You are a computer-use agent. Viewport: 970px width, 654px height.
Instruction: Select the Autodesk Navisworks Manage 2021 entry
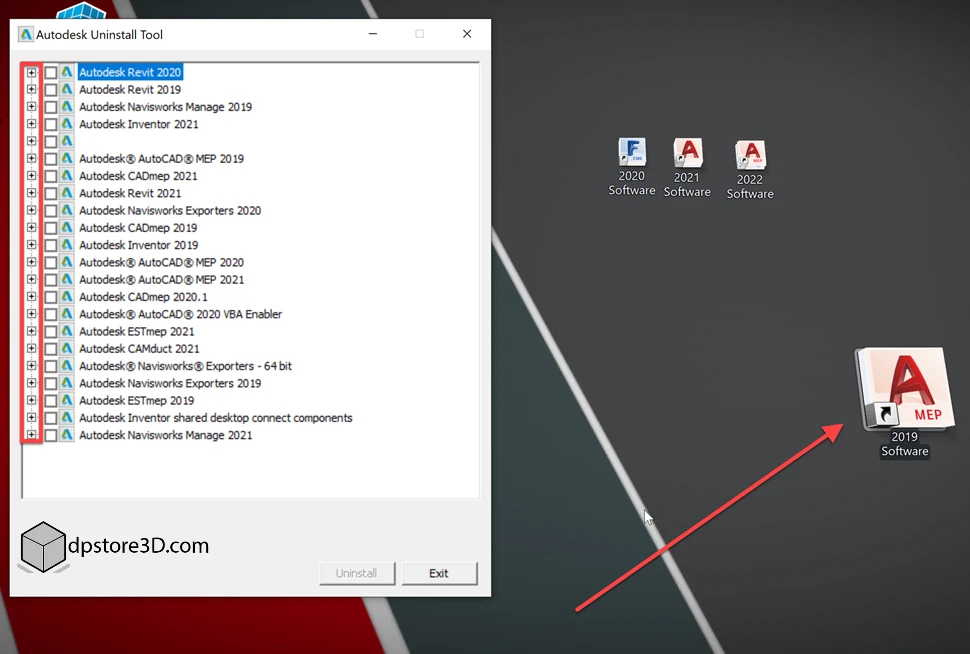(x=166, y=436)
